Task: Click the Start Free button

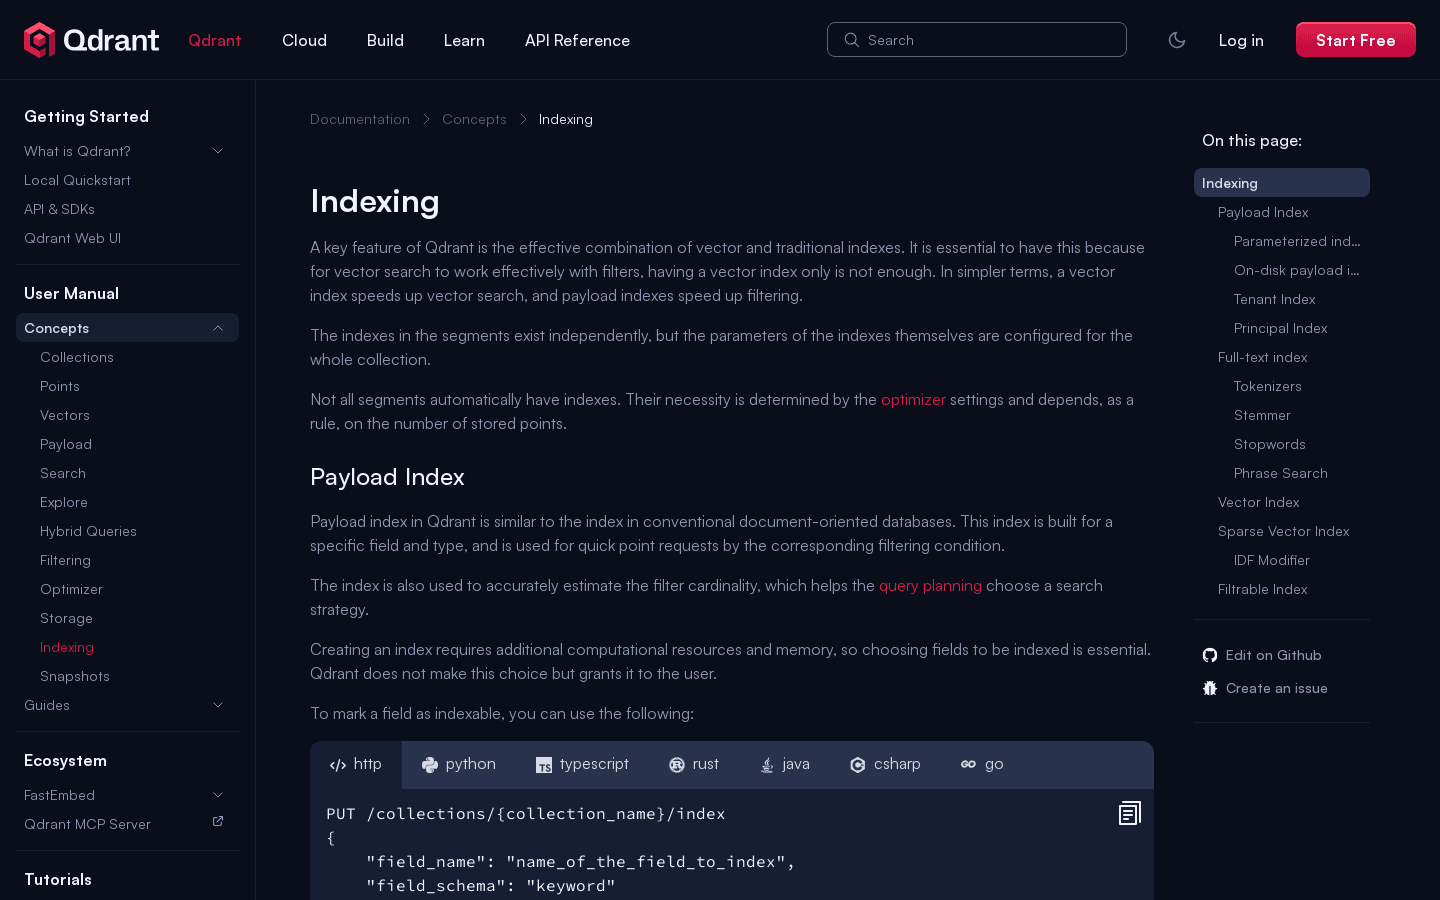Action: click(x=1356, y=40)
